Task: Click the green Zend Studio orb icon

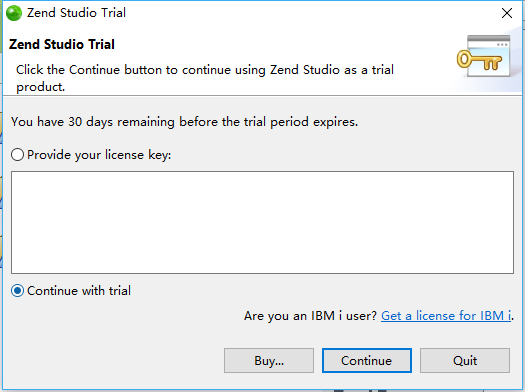Action: [x=14, y=13]
